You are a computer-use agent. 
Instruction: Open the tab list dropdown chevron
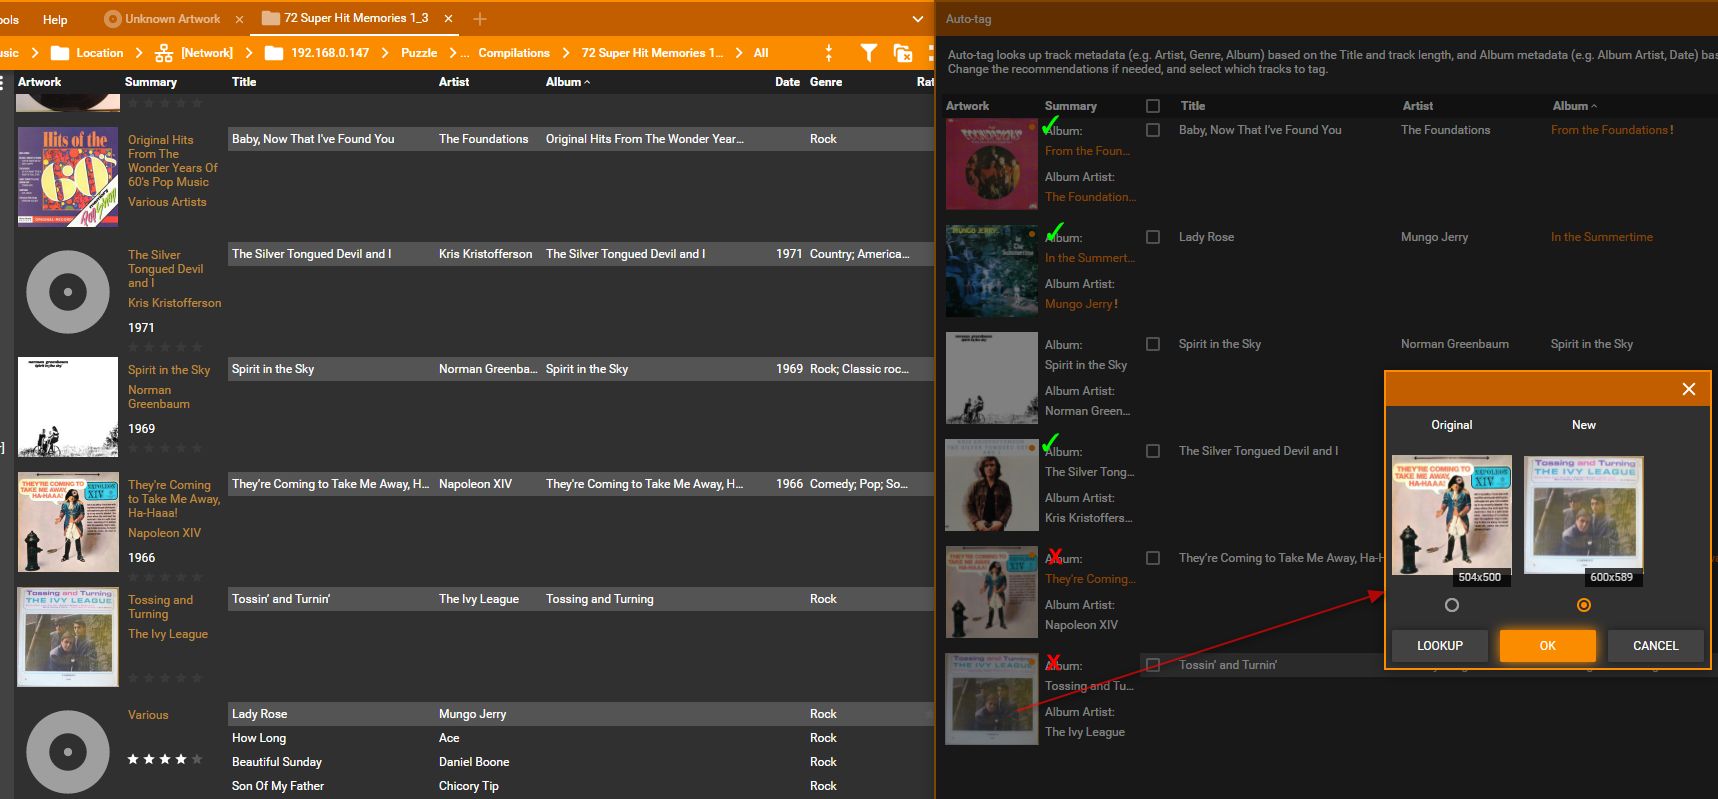(x=917, y=19)
